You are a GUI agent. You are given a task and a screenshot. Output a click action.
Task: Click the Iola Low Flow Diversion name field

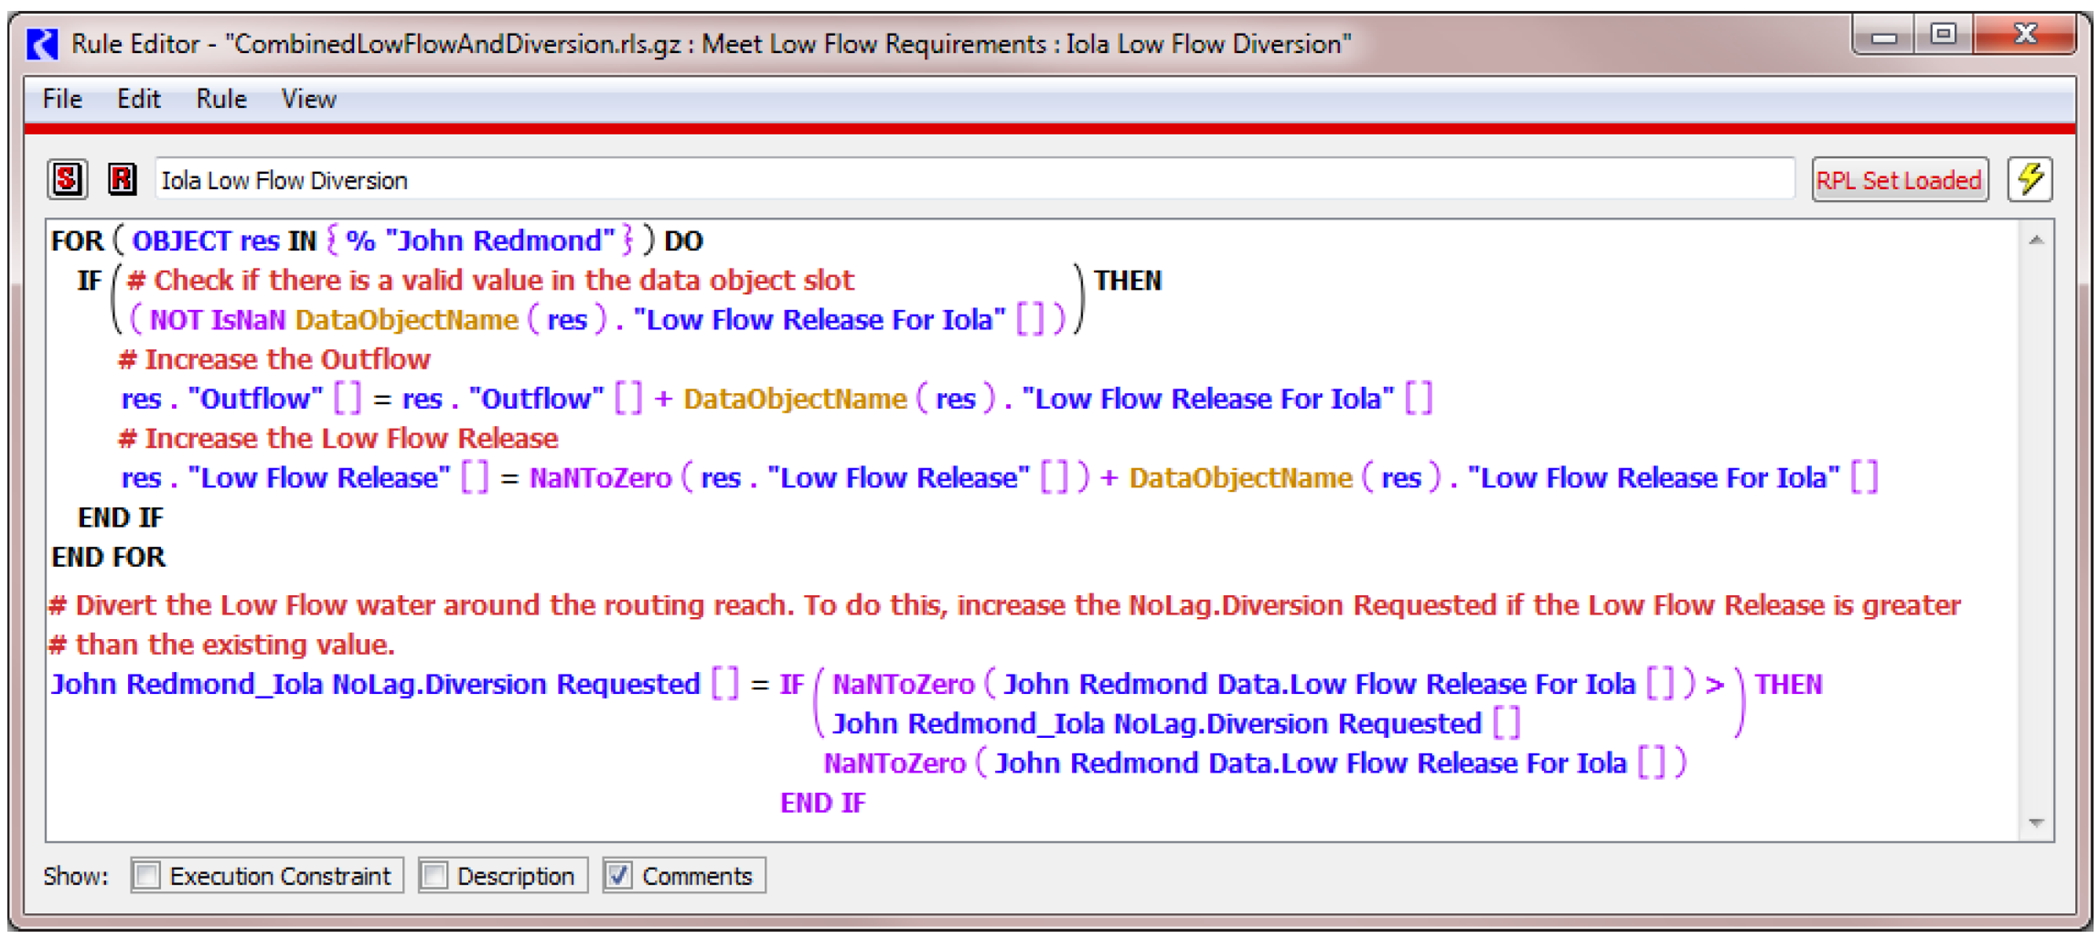[970, 180]
